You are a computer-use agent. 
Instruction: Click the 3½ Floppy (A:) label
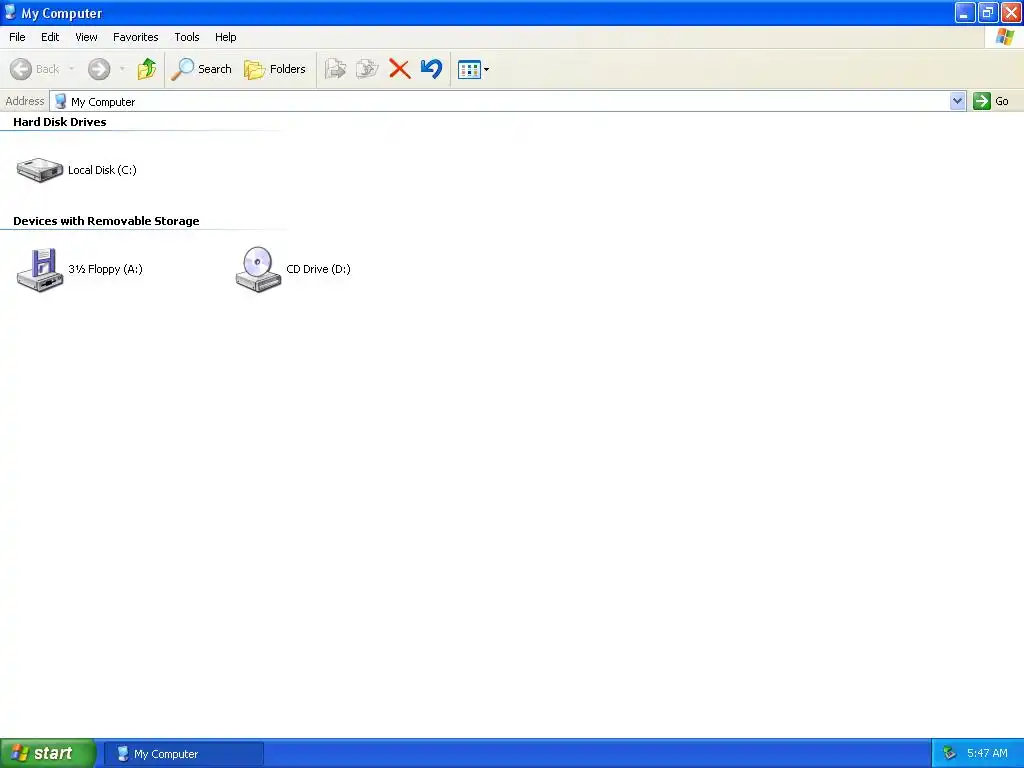(x=105, y=269)
